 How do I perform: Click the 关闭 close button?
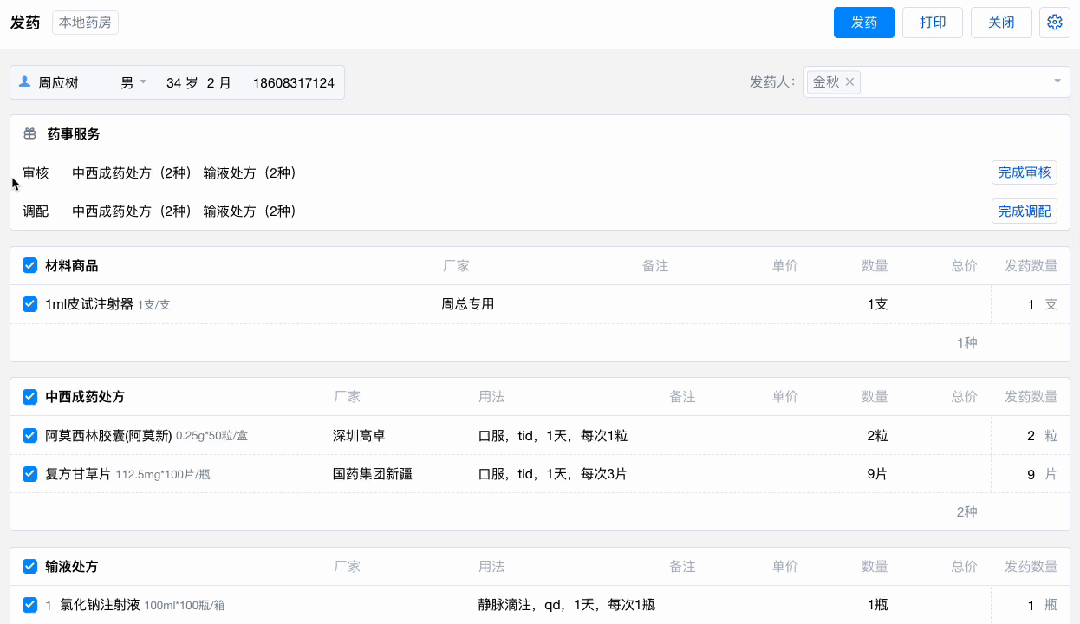pos(1001,23)
